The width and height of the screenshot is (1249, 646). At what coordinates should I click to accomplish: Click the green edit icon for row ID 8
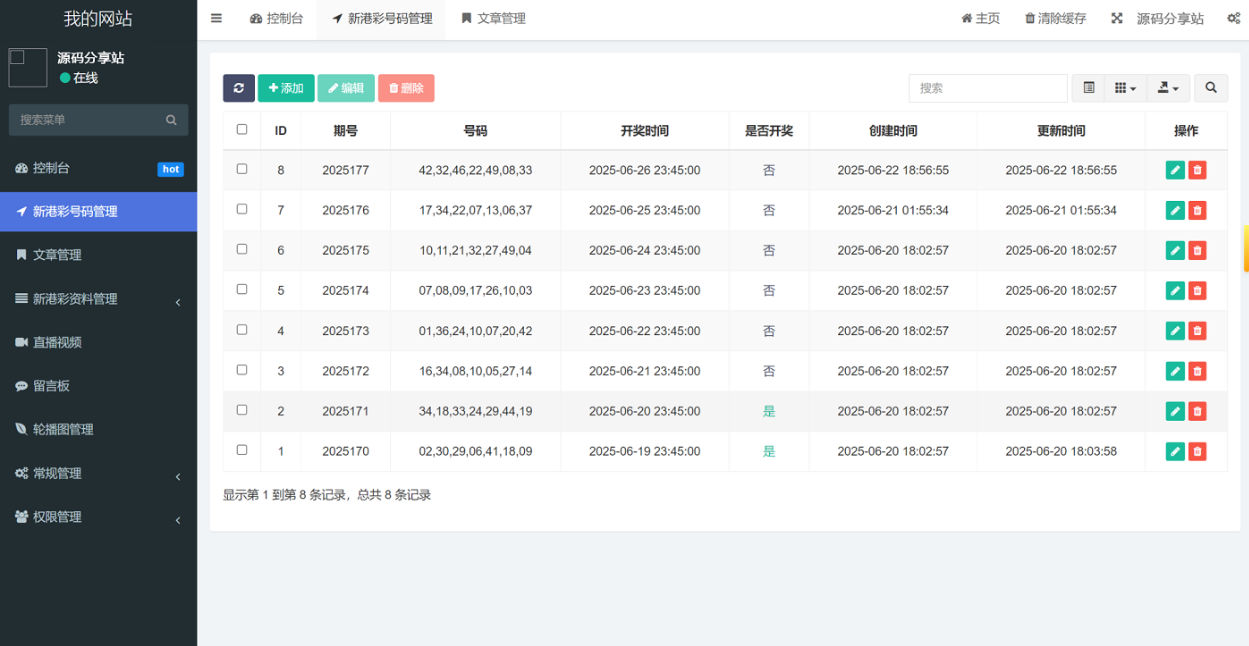(x=1175, y=170)
